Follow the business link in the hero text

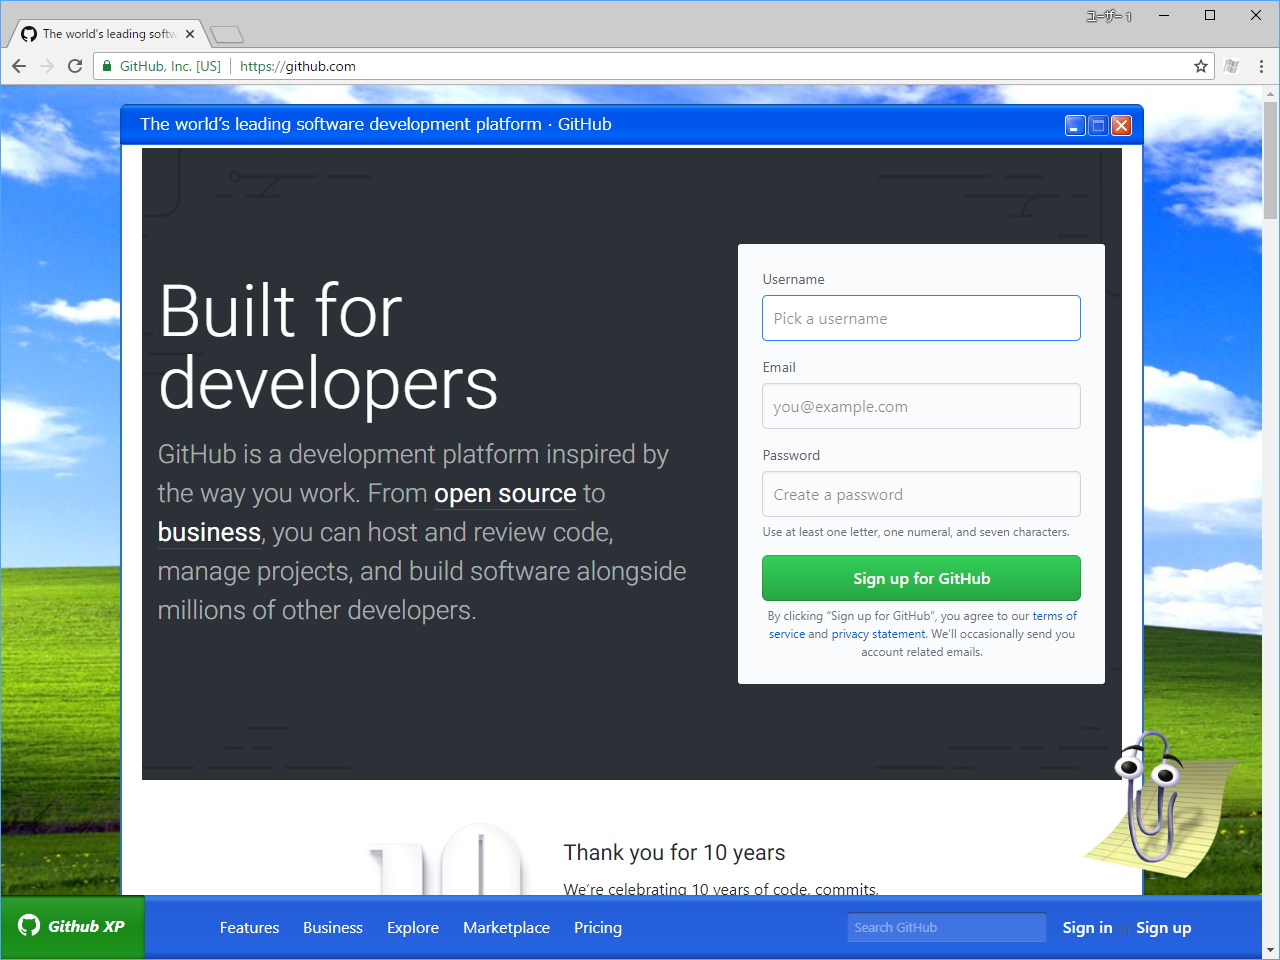click(x=209, y=533)
